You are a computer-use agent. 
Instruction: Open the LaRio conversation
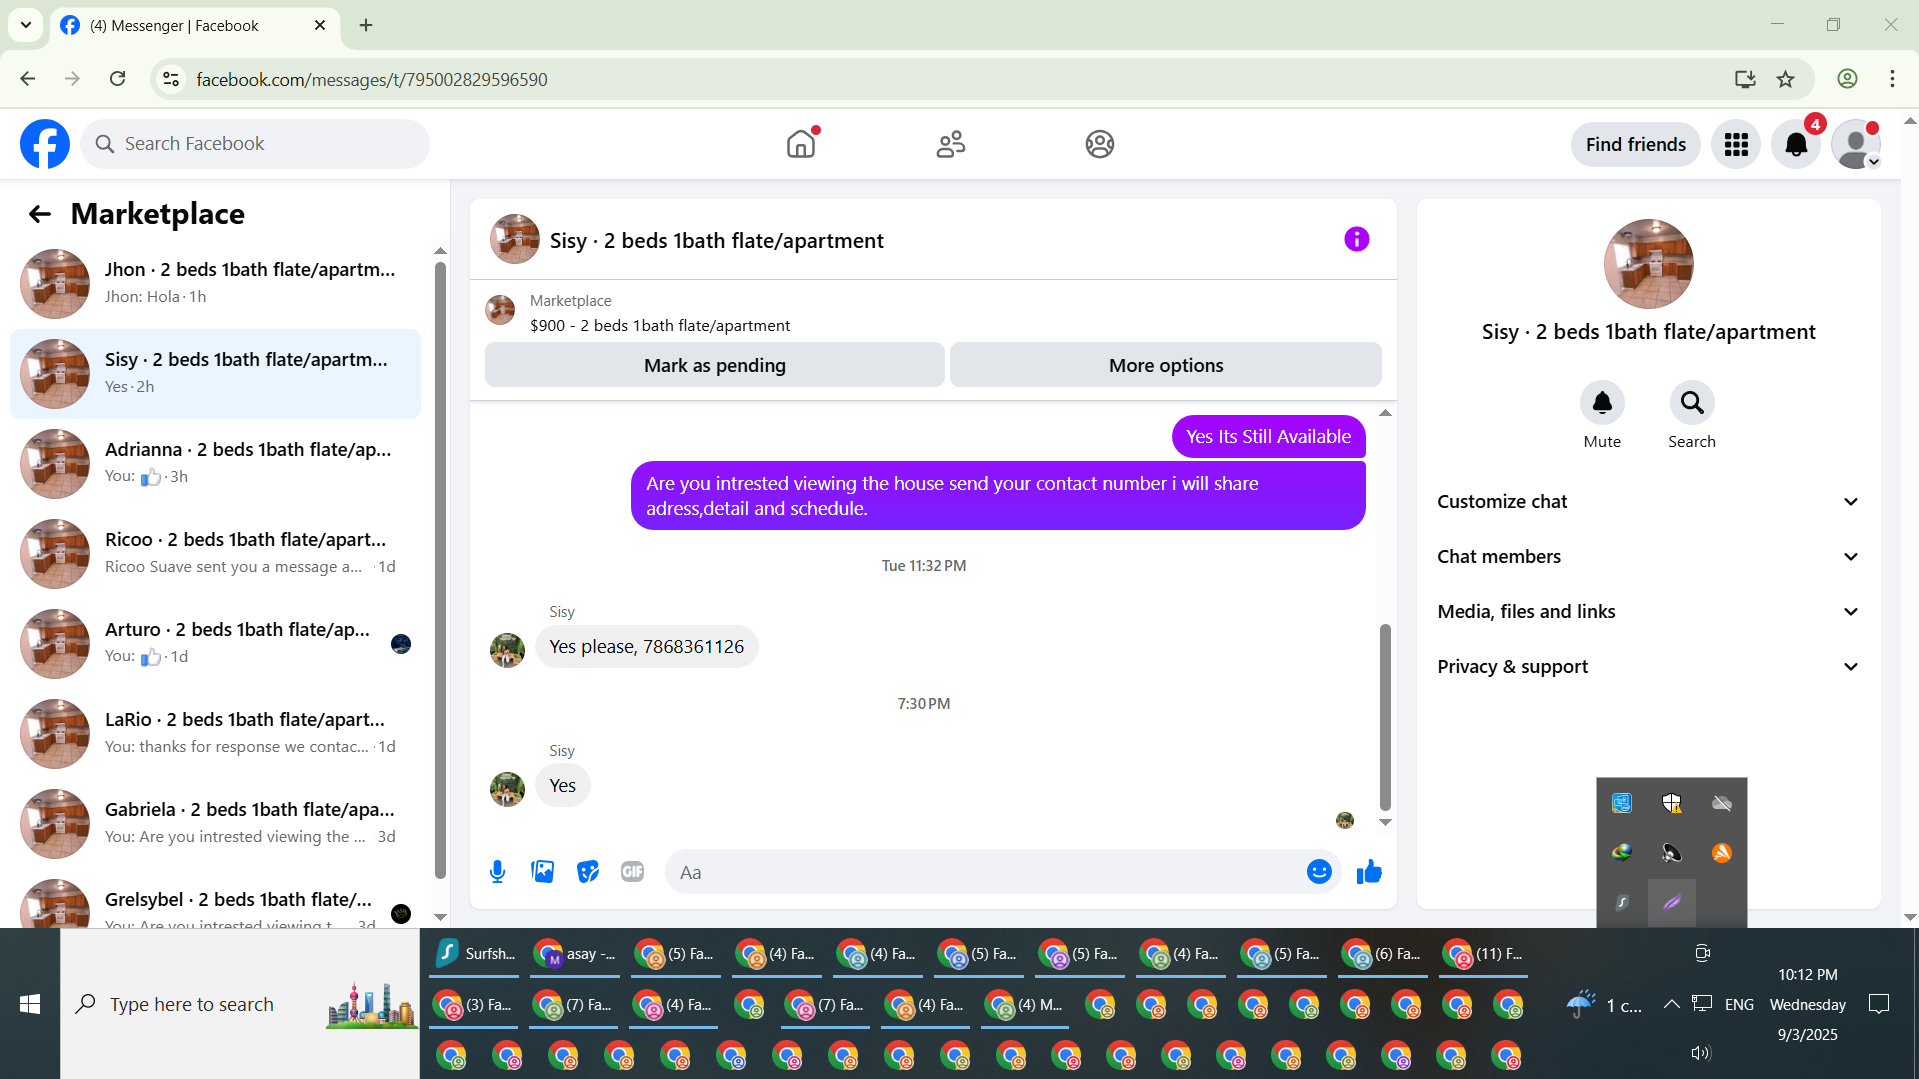coord(215,734)
